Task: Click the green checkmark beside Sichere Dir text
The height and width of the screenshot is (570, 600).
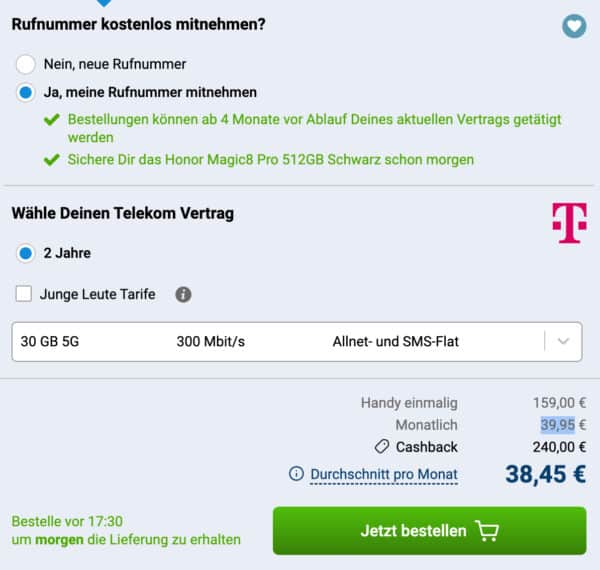Action: click(52, 160)
